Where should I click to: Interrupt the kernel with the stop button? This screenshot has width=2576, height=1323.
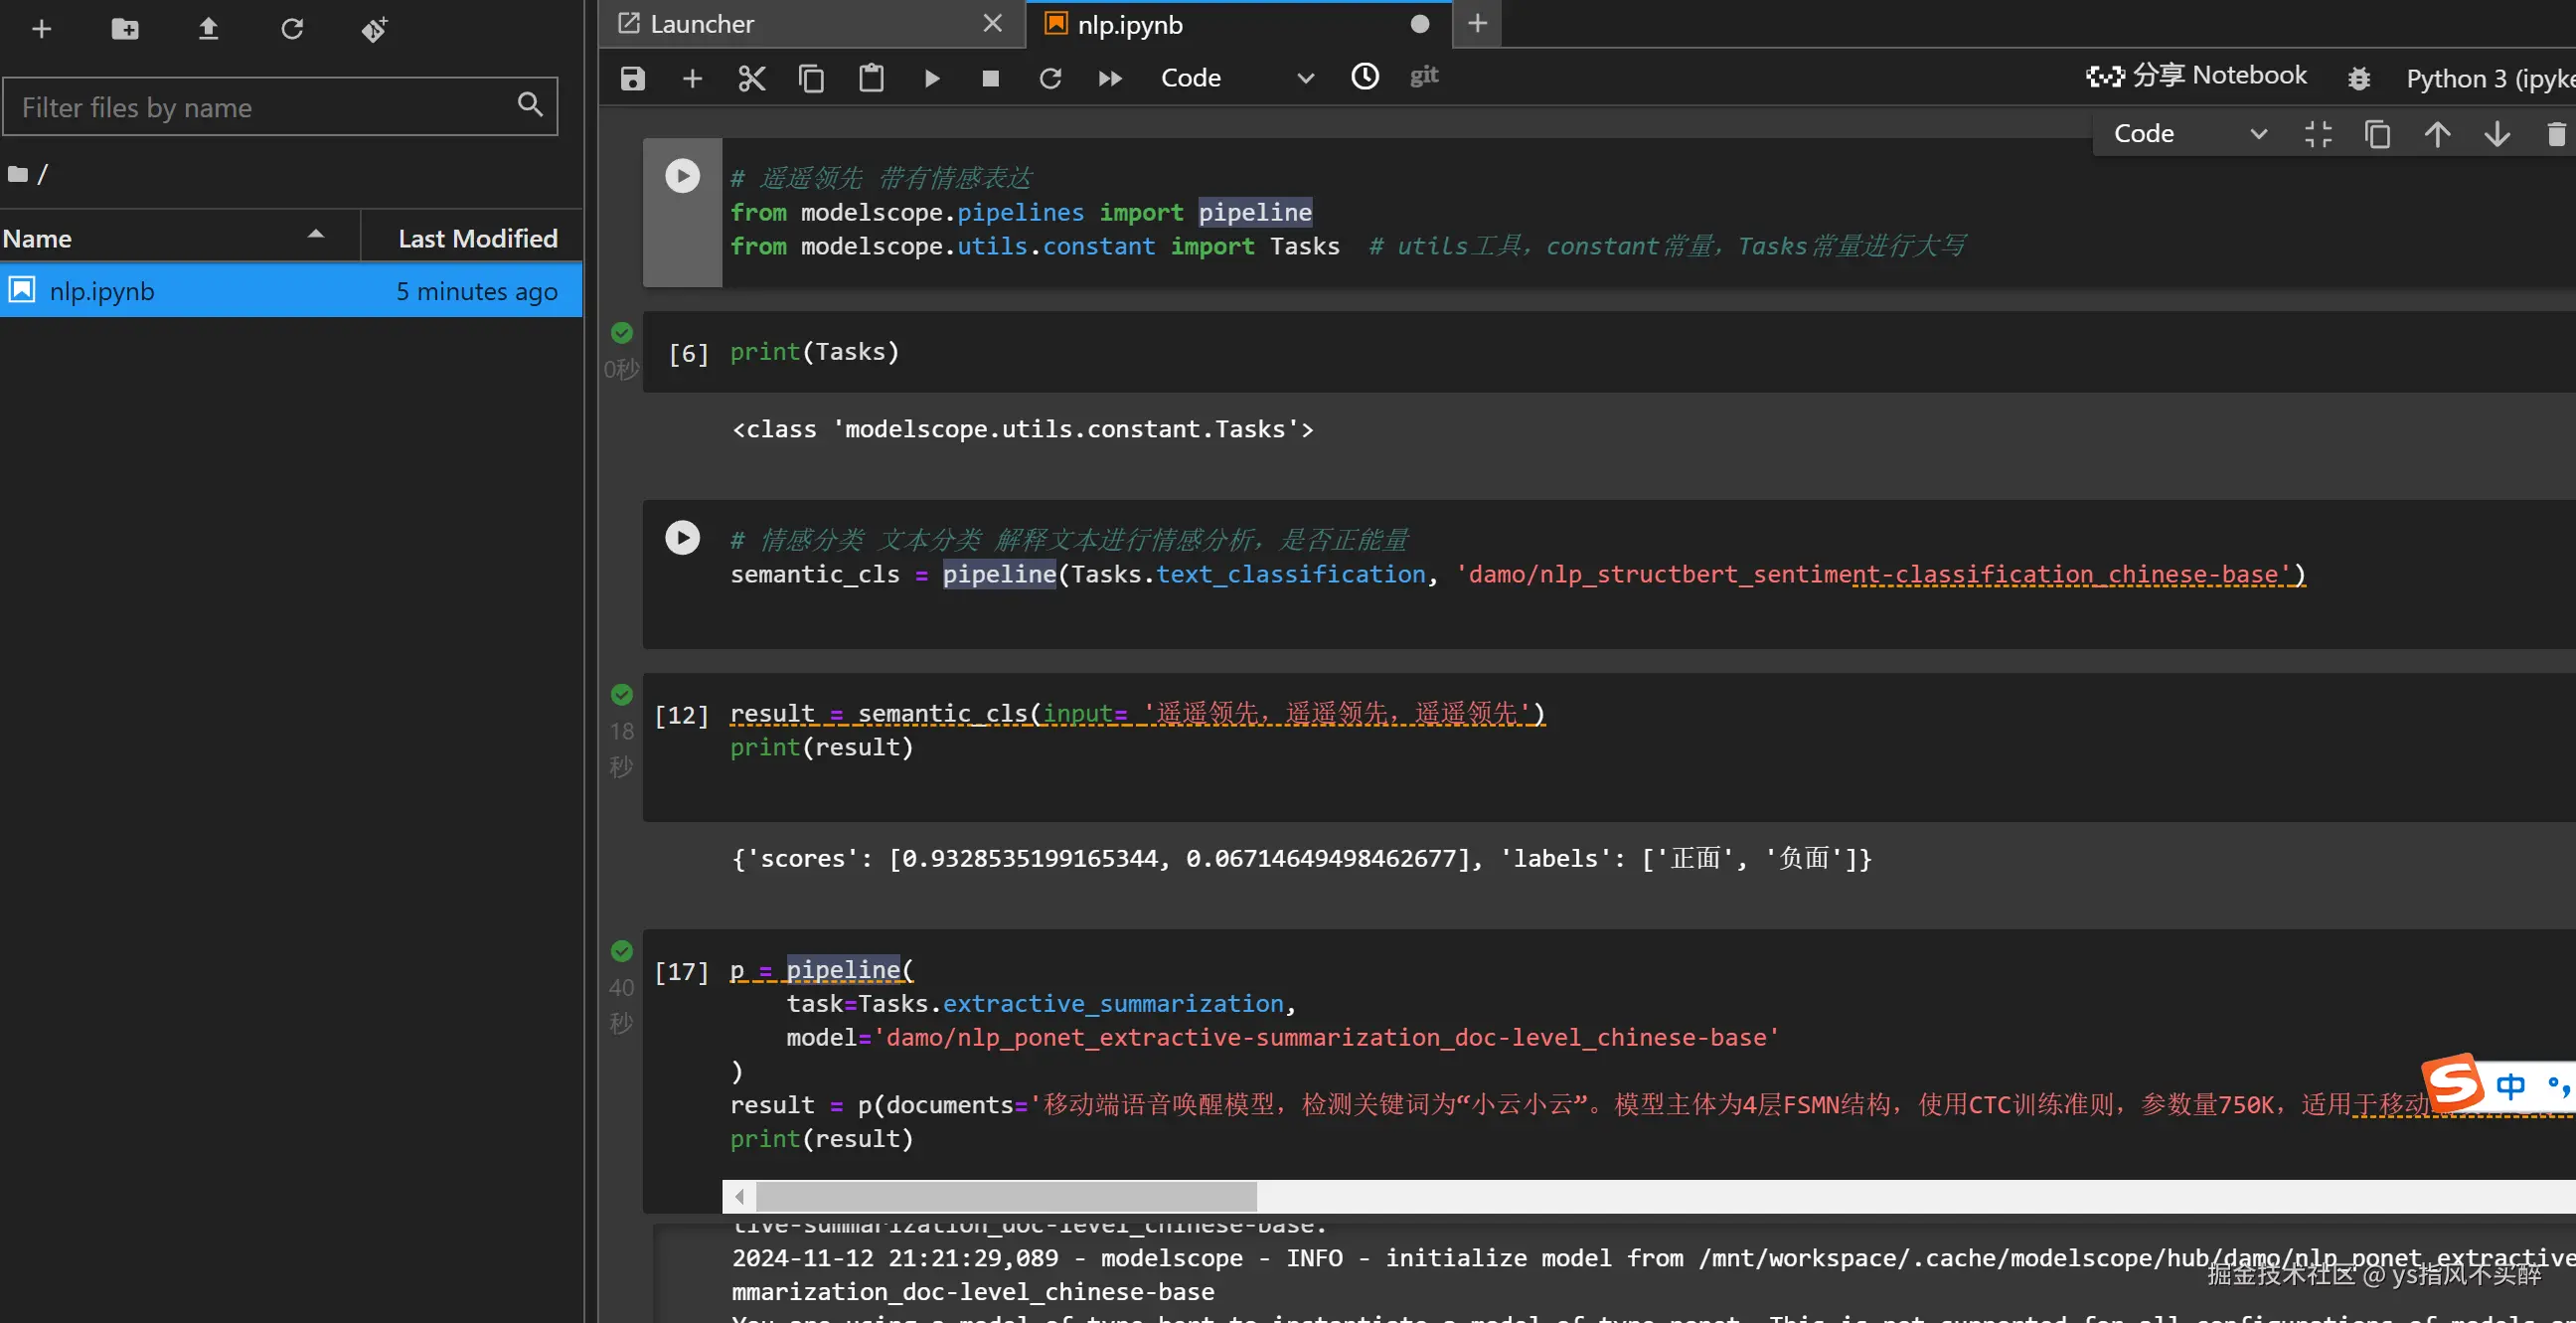coord(990,78)
